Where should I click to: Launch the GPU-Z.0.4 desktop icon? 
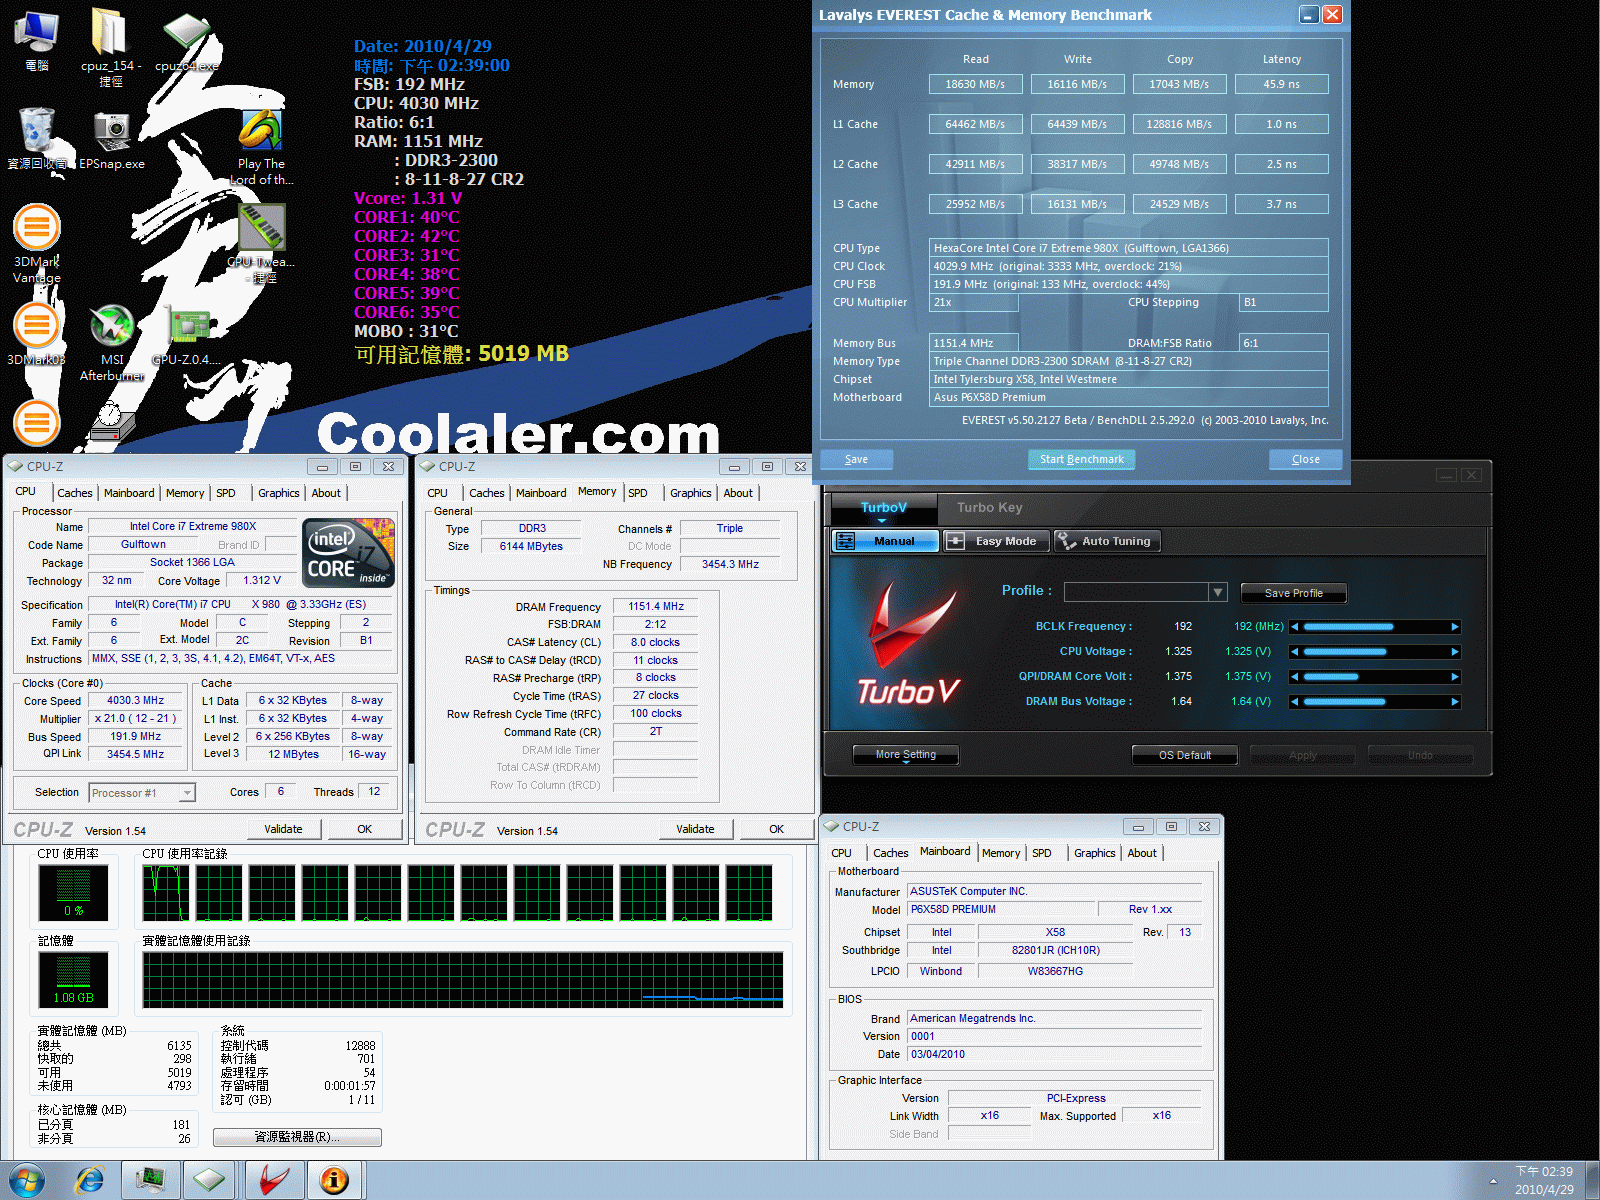(x=187, y=335)
